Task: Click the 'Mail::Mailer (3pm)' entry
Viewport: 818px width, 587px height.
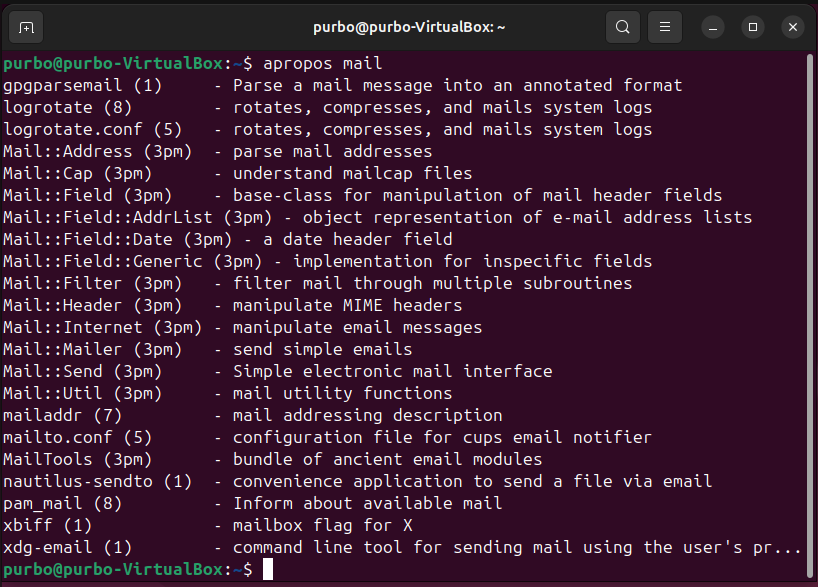Action: pos(92,349)
